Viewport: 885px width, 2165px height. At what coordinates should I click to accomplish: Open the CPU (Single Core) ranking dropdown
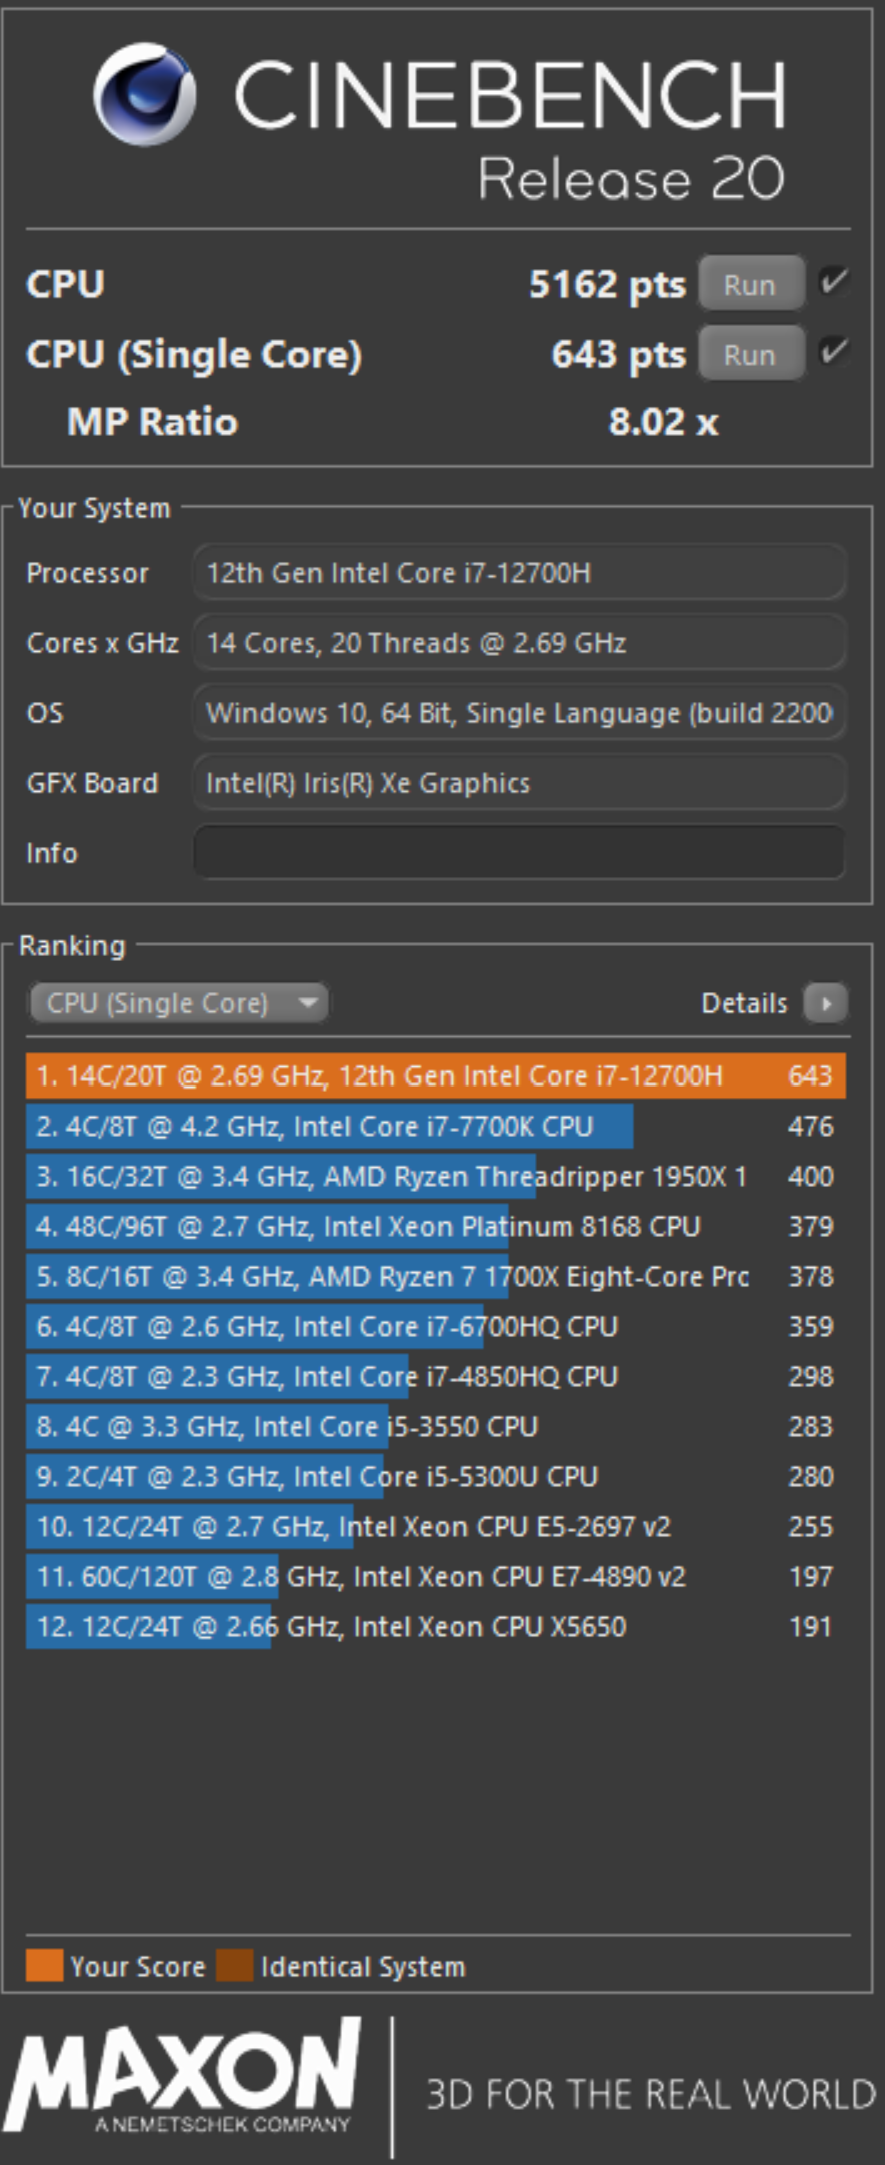coord(178,1003)
